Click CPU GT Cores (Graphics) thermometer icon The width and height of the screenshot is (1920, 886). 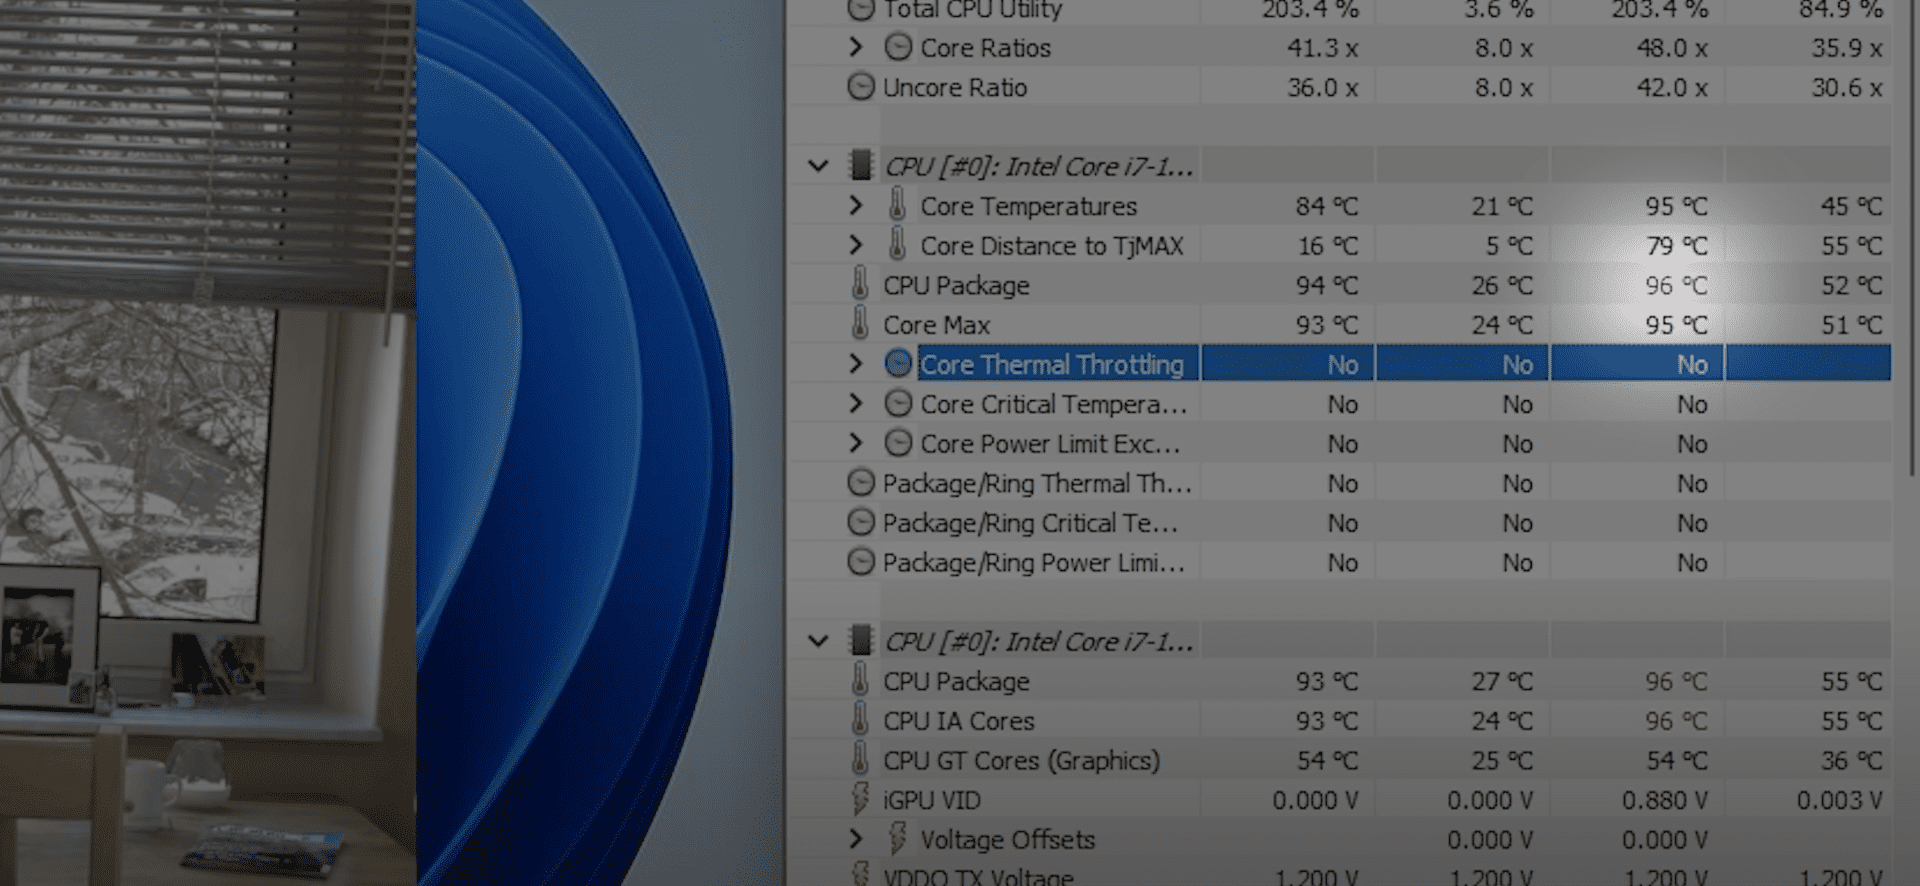(x=859, y=759)
